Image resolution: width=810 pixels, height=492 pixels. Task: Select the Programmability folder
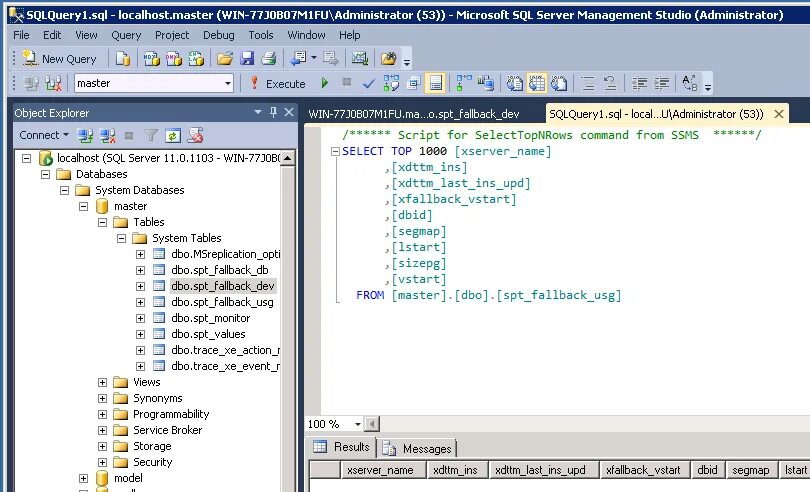click(171, 414)
